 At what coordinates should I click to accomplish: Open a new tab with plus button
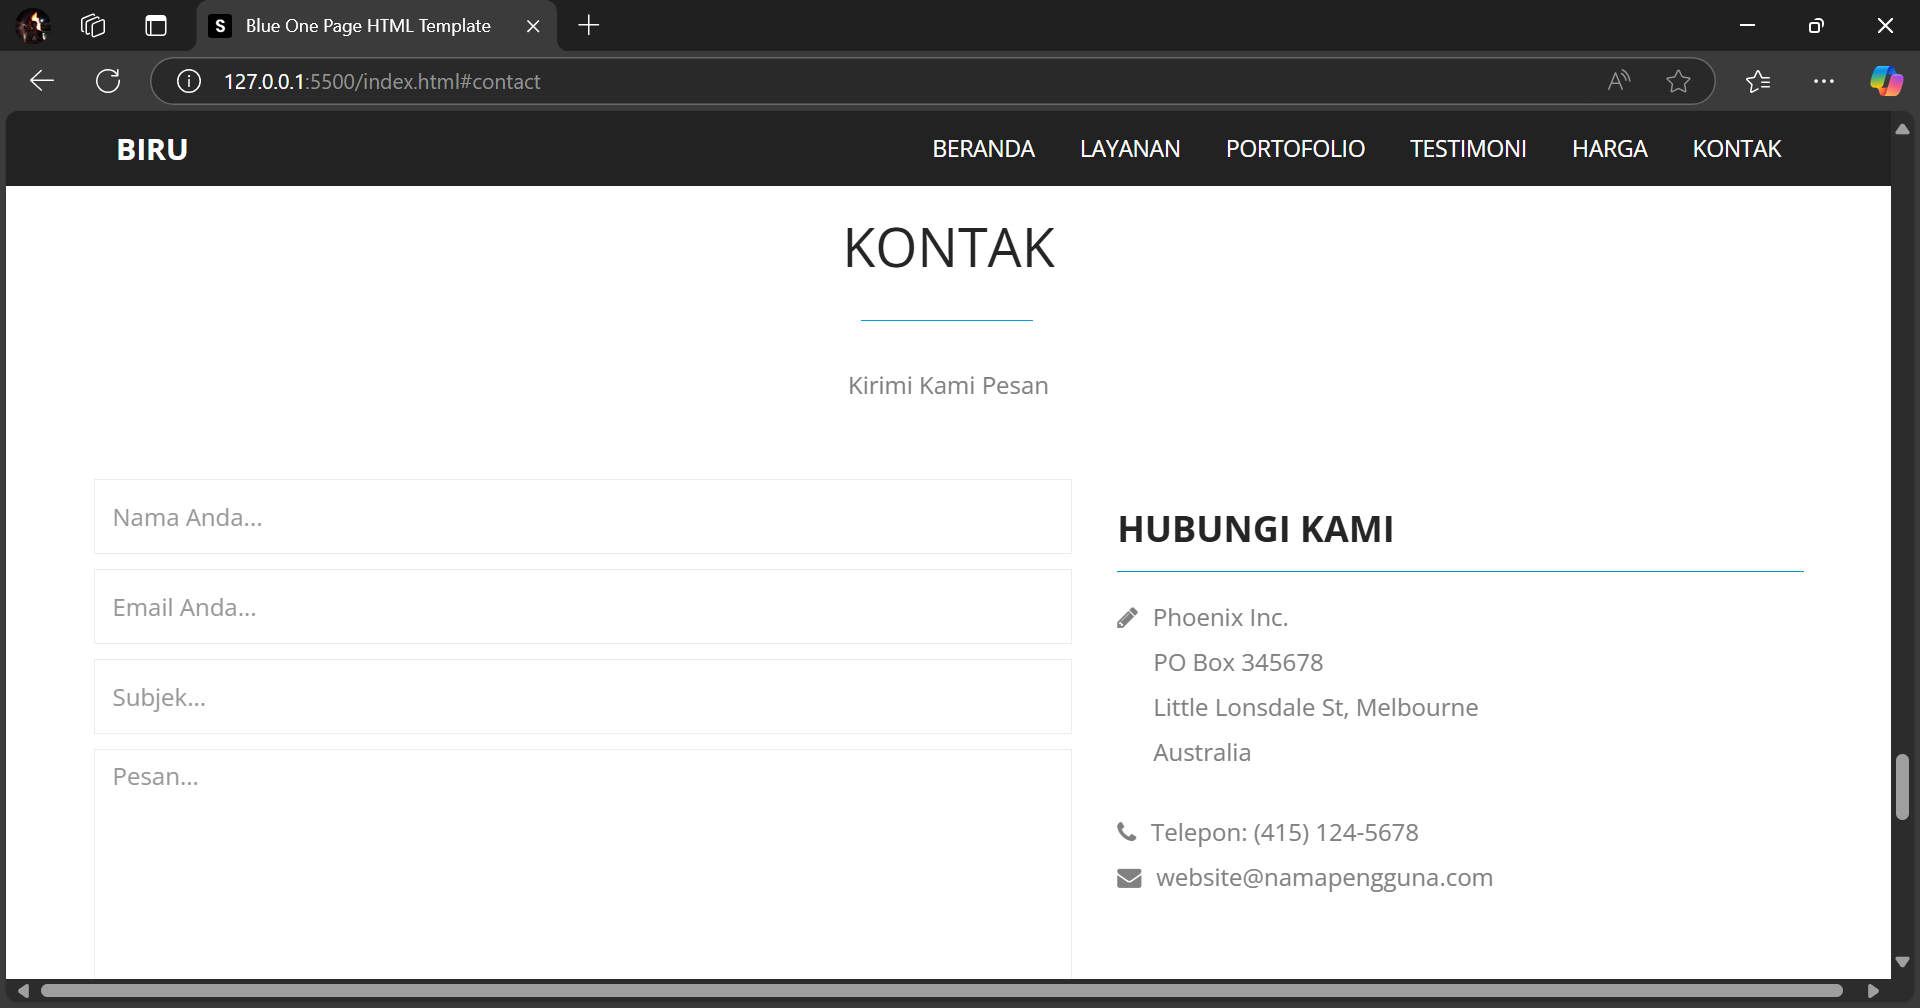click(589, 26)
